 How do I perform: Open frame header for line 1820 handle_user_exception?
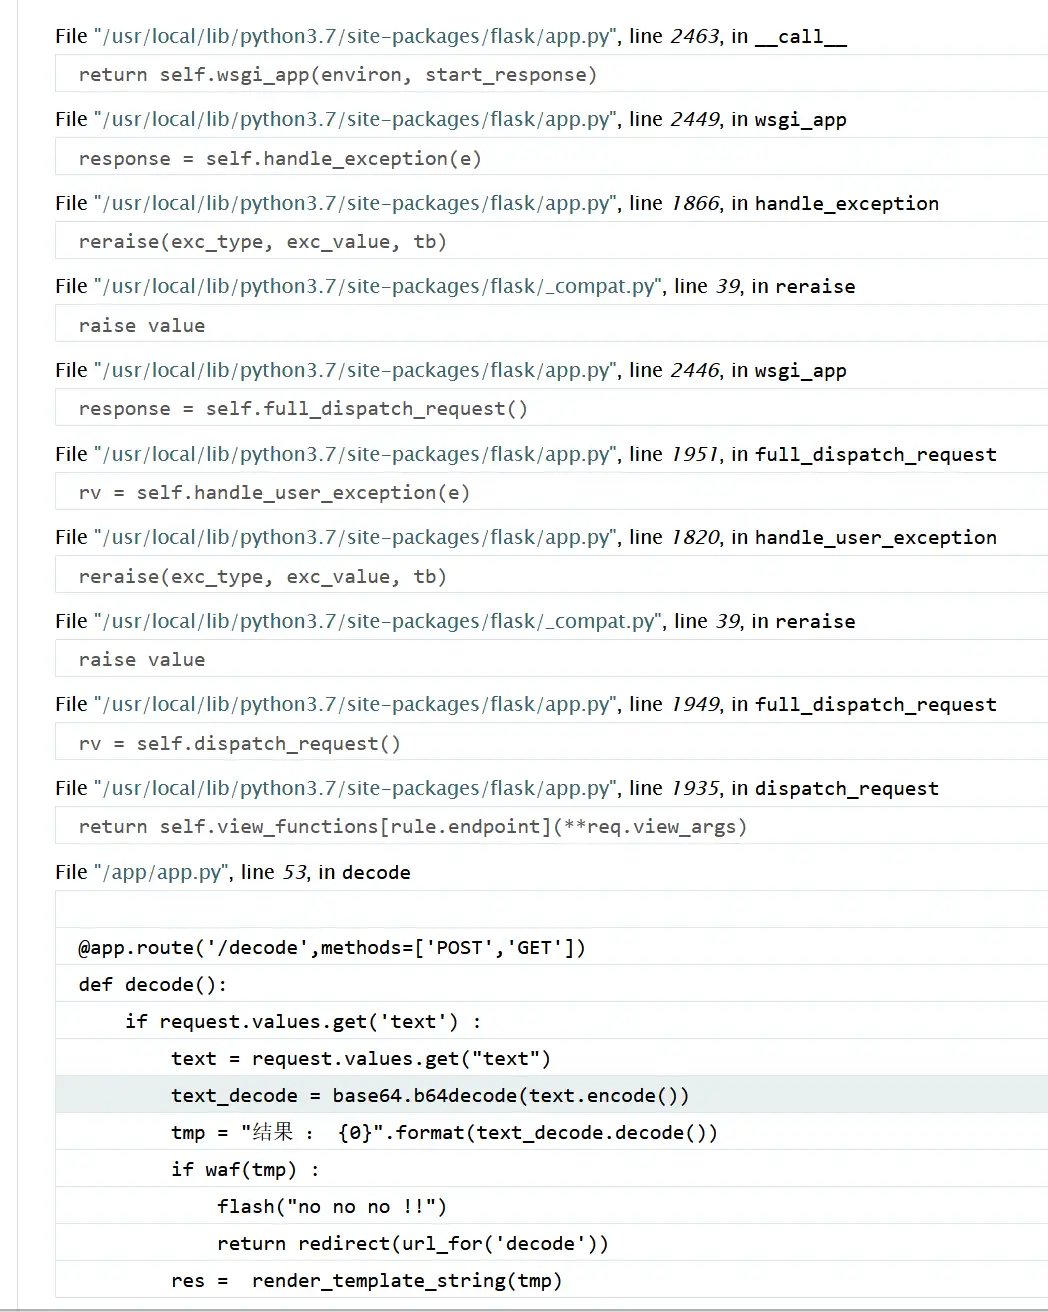[525, 538]
